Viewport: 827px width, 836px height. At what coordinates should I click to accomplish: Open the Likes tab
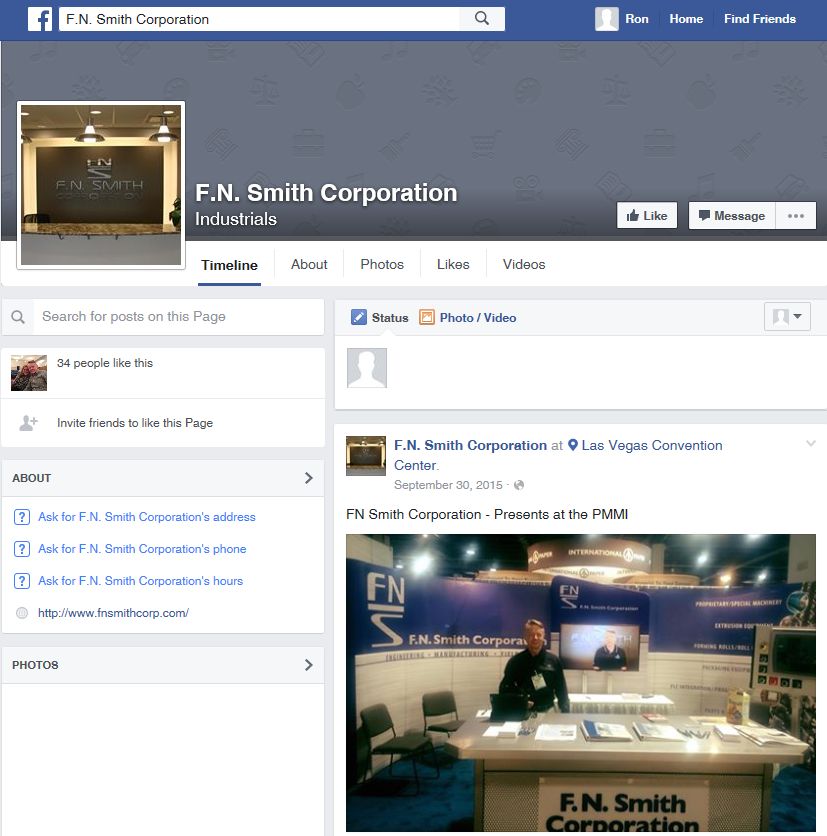pyautogui.click(x=453, y=264)
